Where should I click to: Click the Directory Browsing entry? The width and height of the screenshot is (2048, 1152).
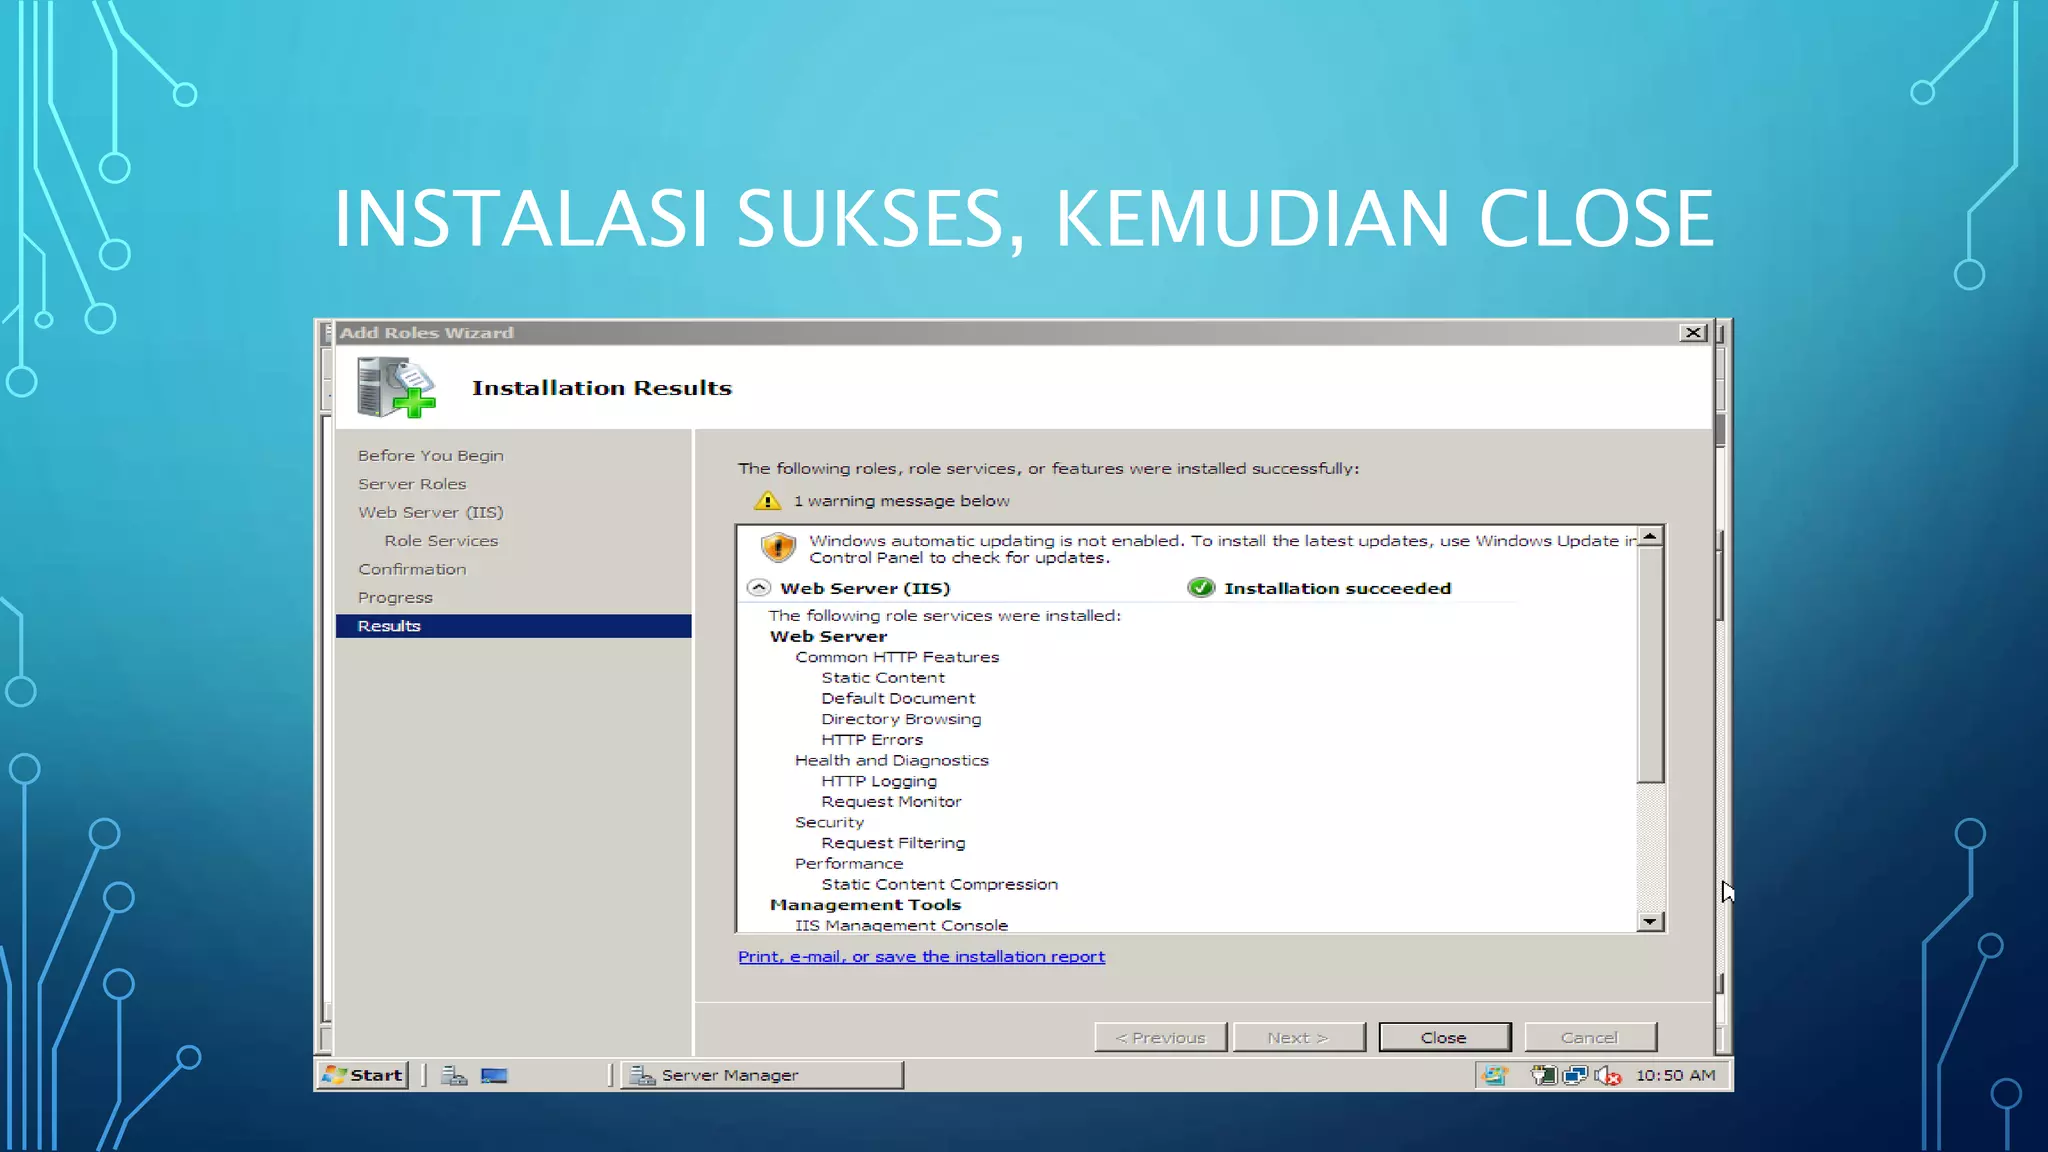point(901,719)
